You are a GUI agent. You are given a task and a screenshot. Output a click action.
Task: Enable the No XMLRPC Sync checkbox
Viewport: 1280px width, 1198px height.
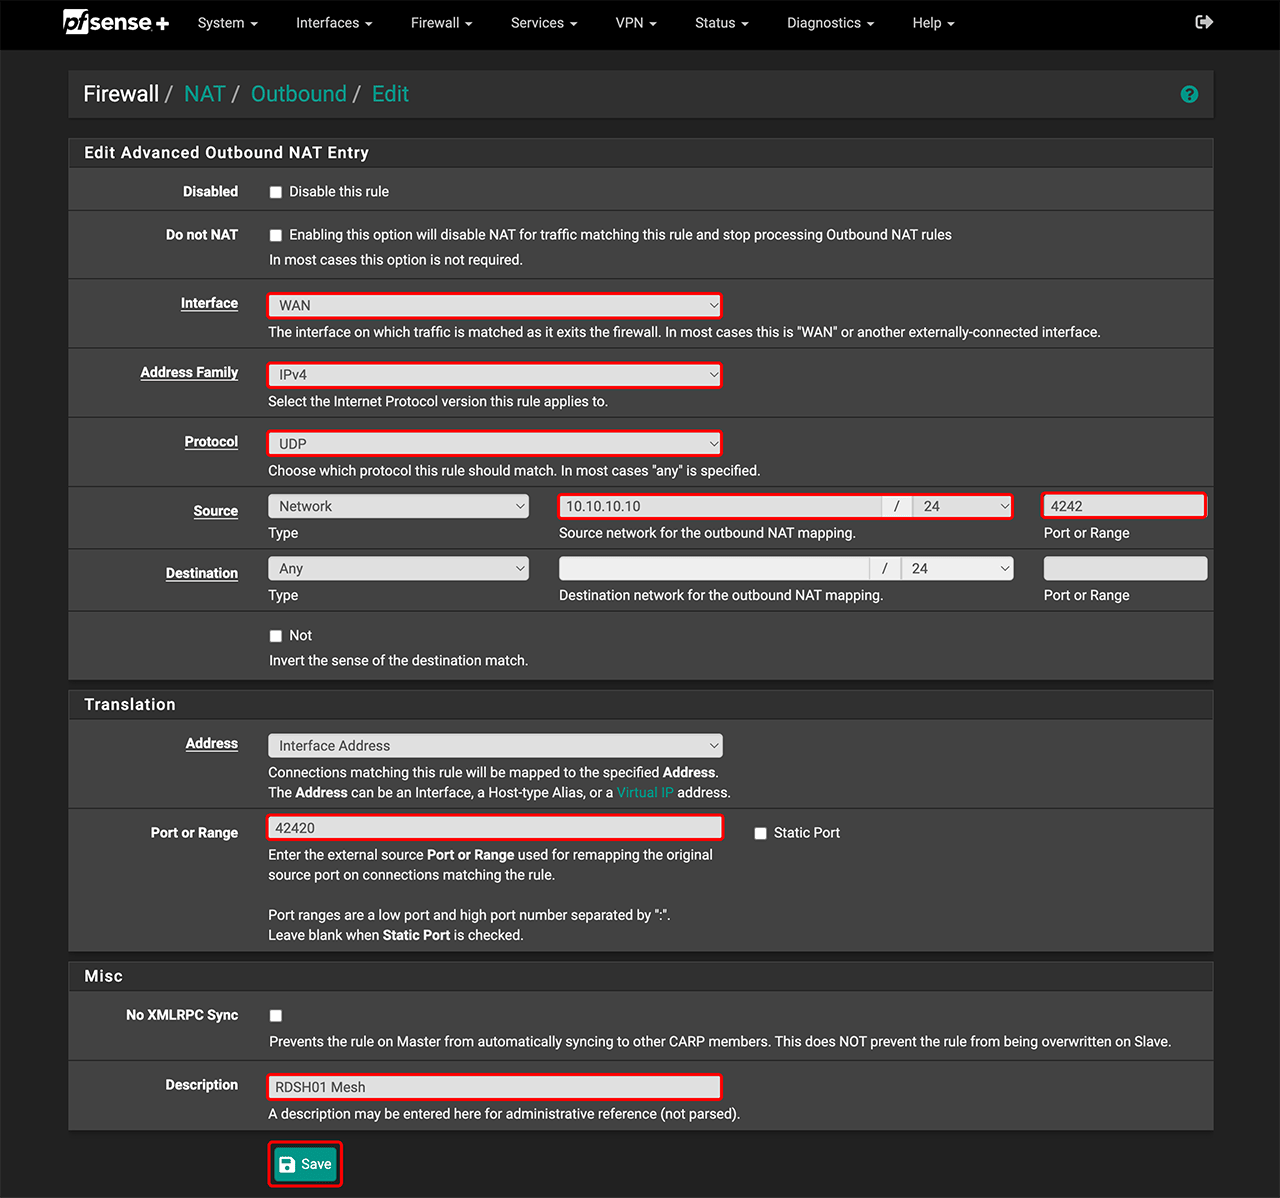[276, 1016]
